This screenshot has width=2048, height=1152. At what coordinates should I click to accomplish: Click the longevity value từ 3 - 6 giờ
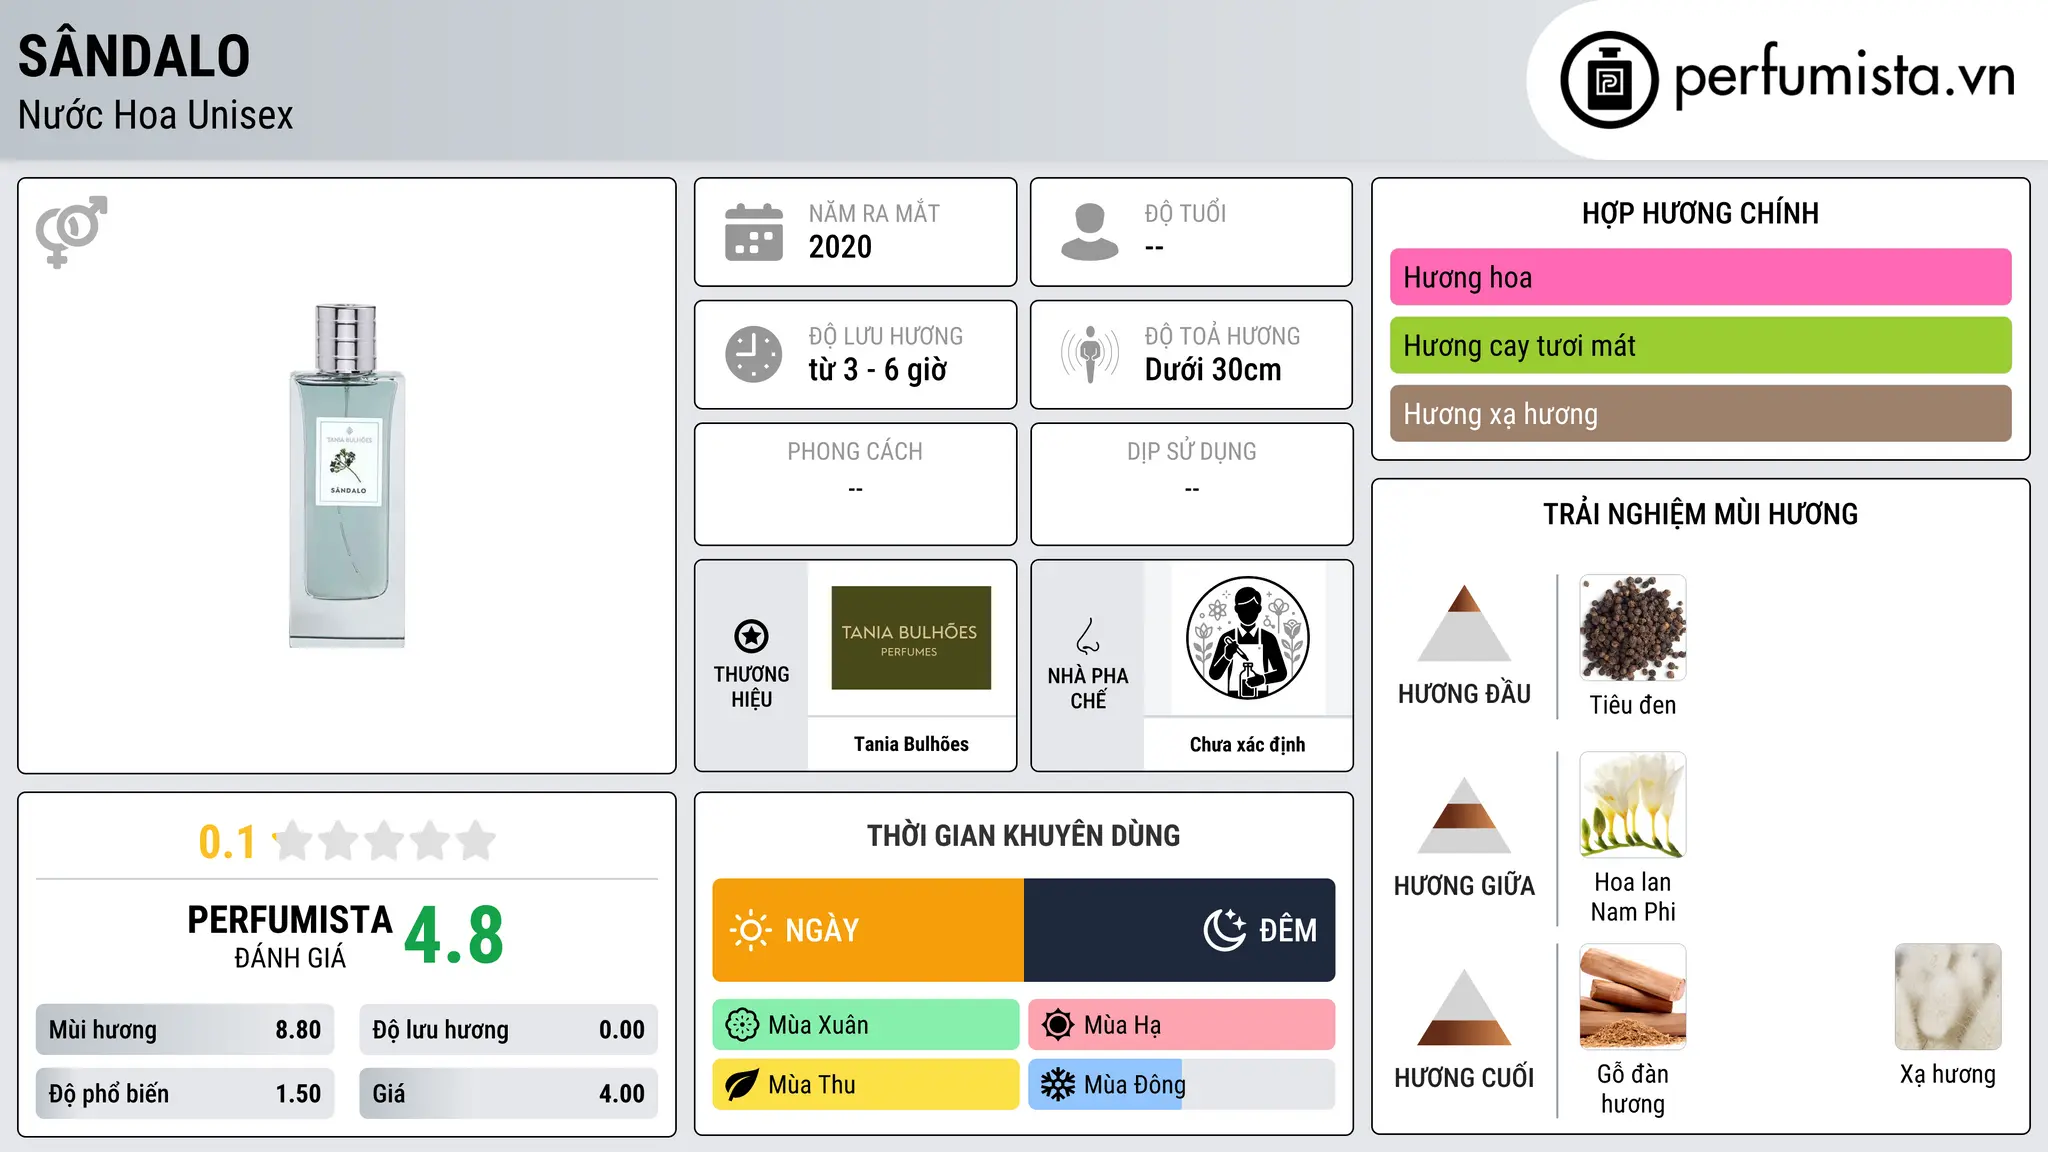(877, 370)
